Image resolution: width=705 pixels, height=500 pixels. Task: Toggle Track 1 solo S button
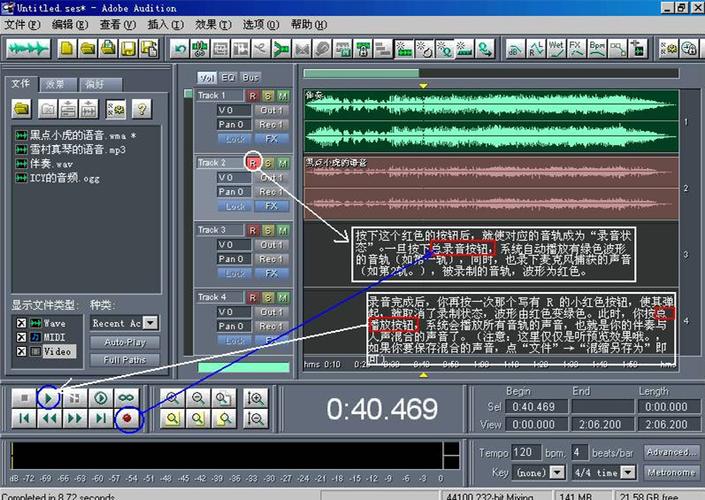point(268,96)
